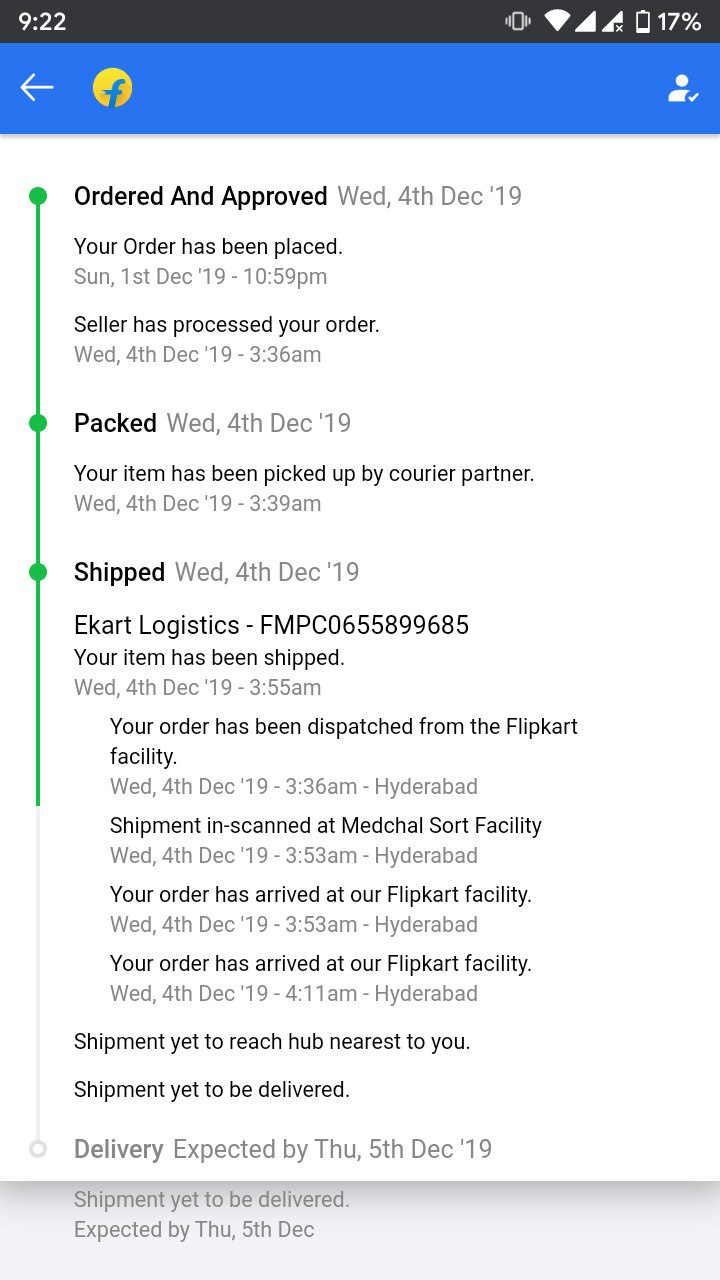Viewport: 720px width, 1280px height.
Task: Tap the battery status icon
Action: tap(643, 21)
